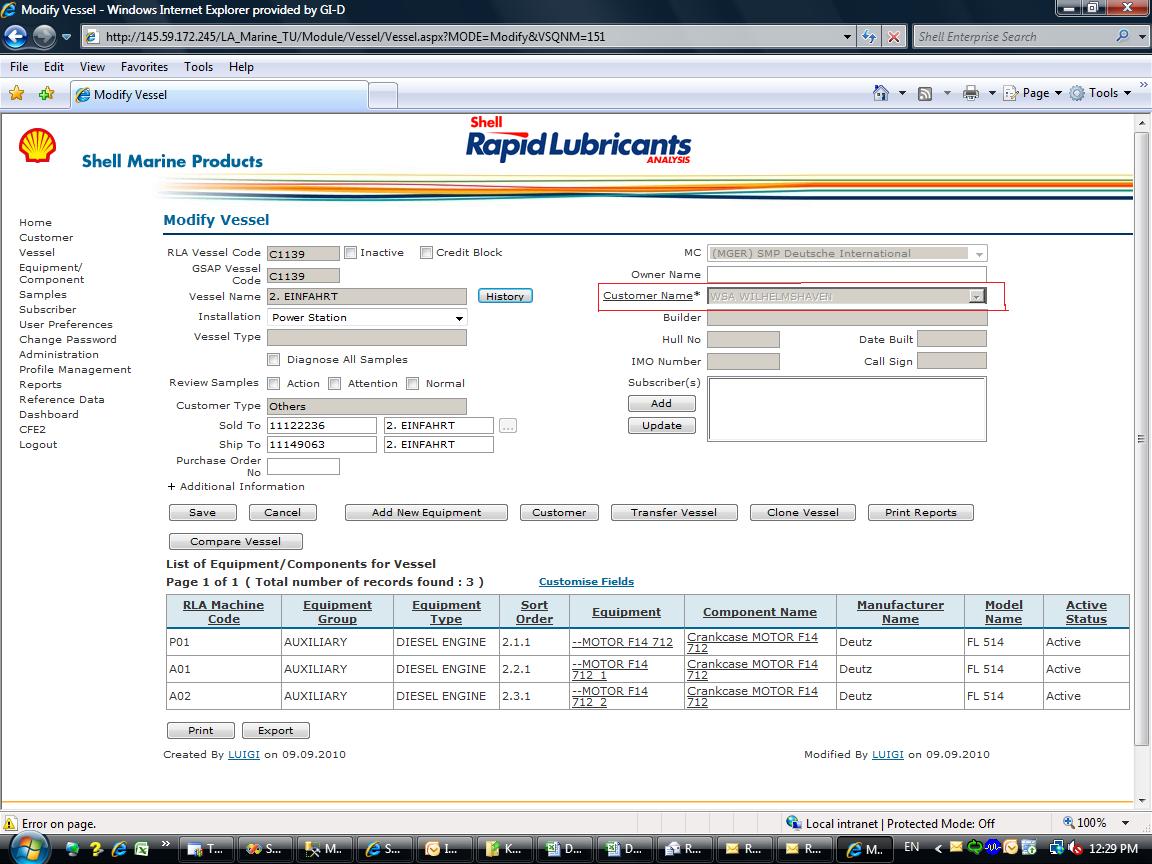Image resolution: width=1152 pixels, height=864 pixels.
Task: Open the Page menu dropdown
Action: [1033, 93]
